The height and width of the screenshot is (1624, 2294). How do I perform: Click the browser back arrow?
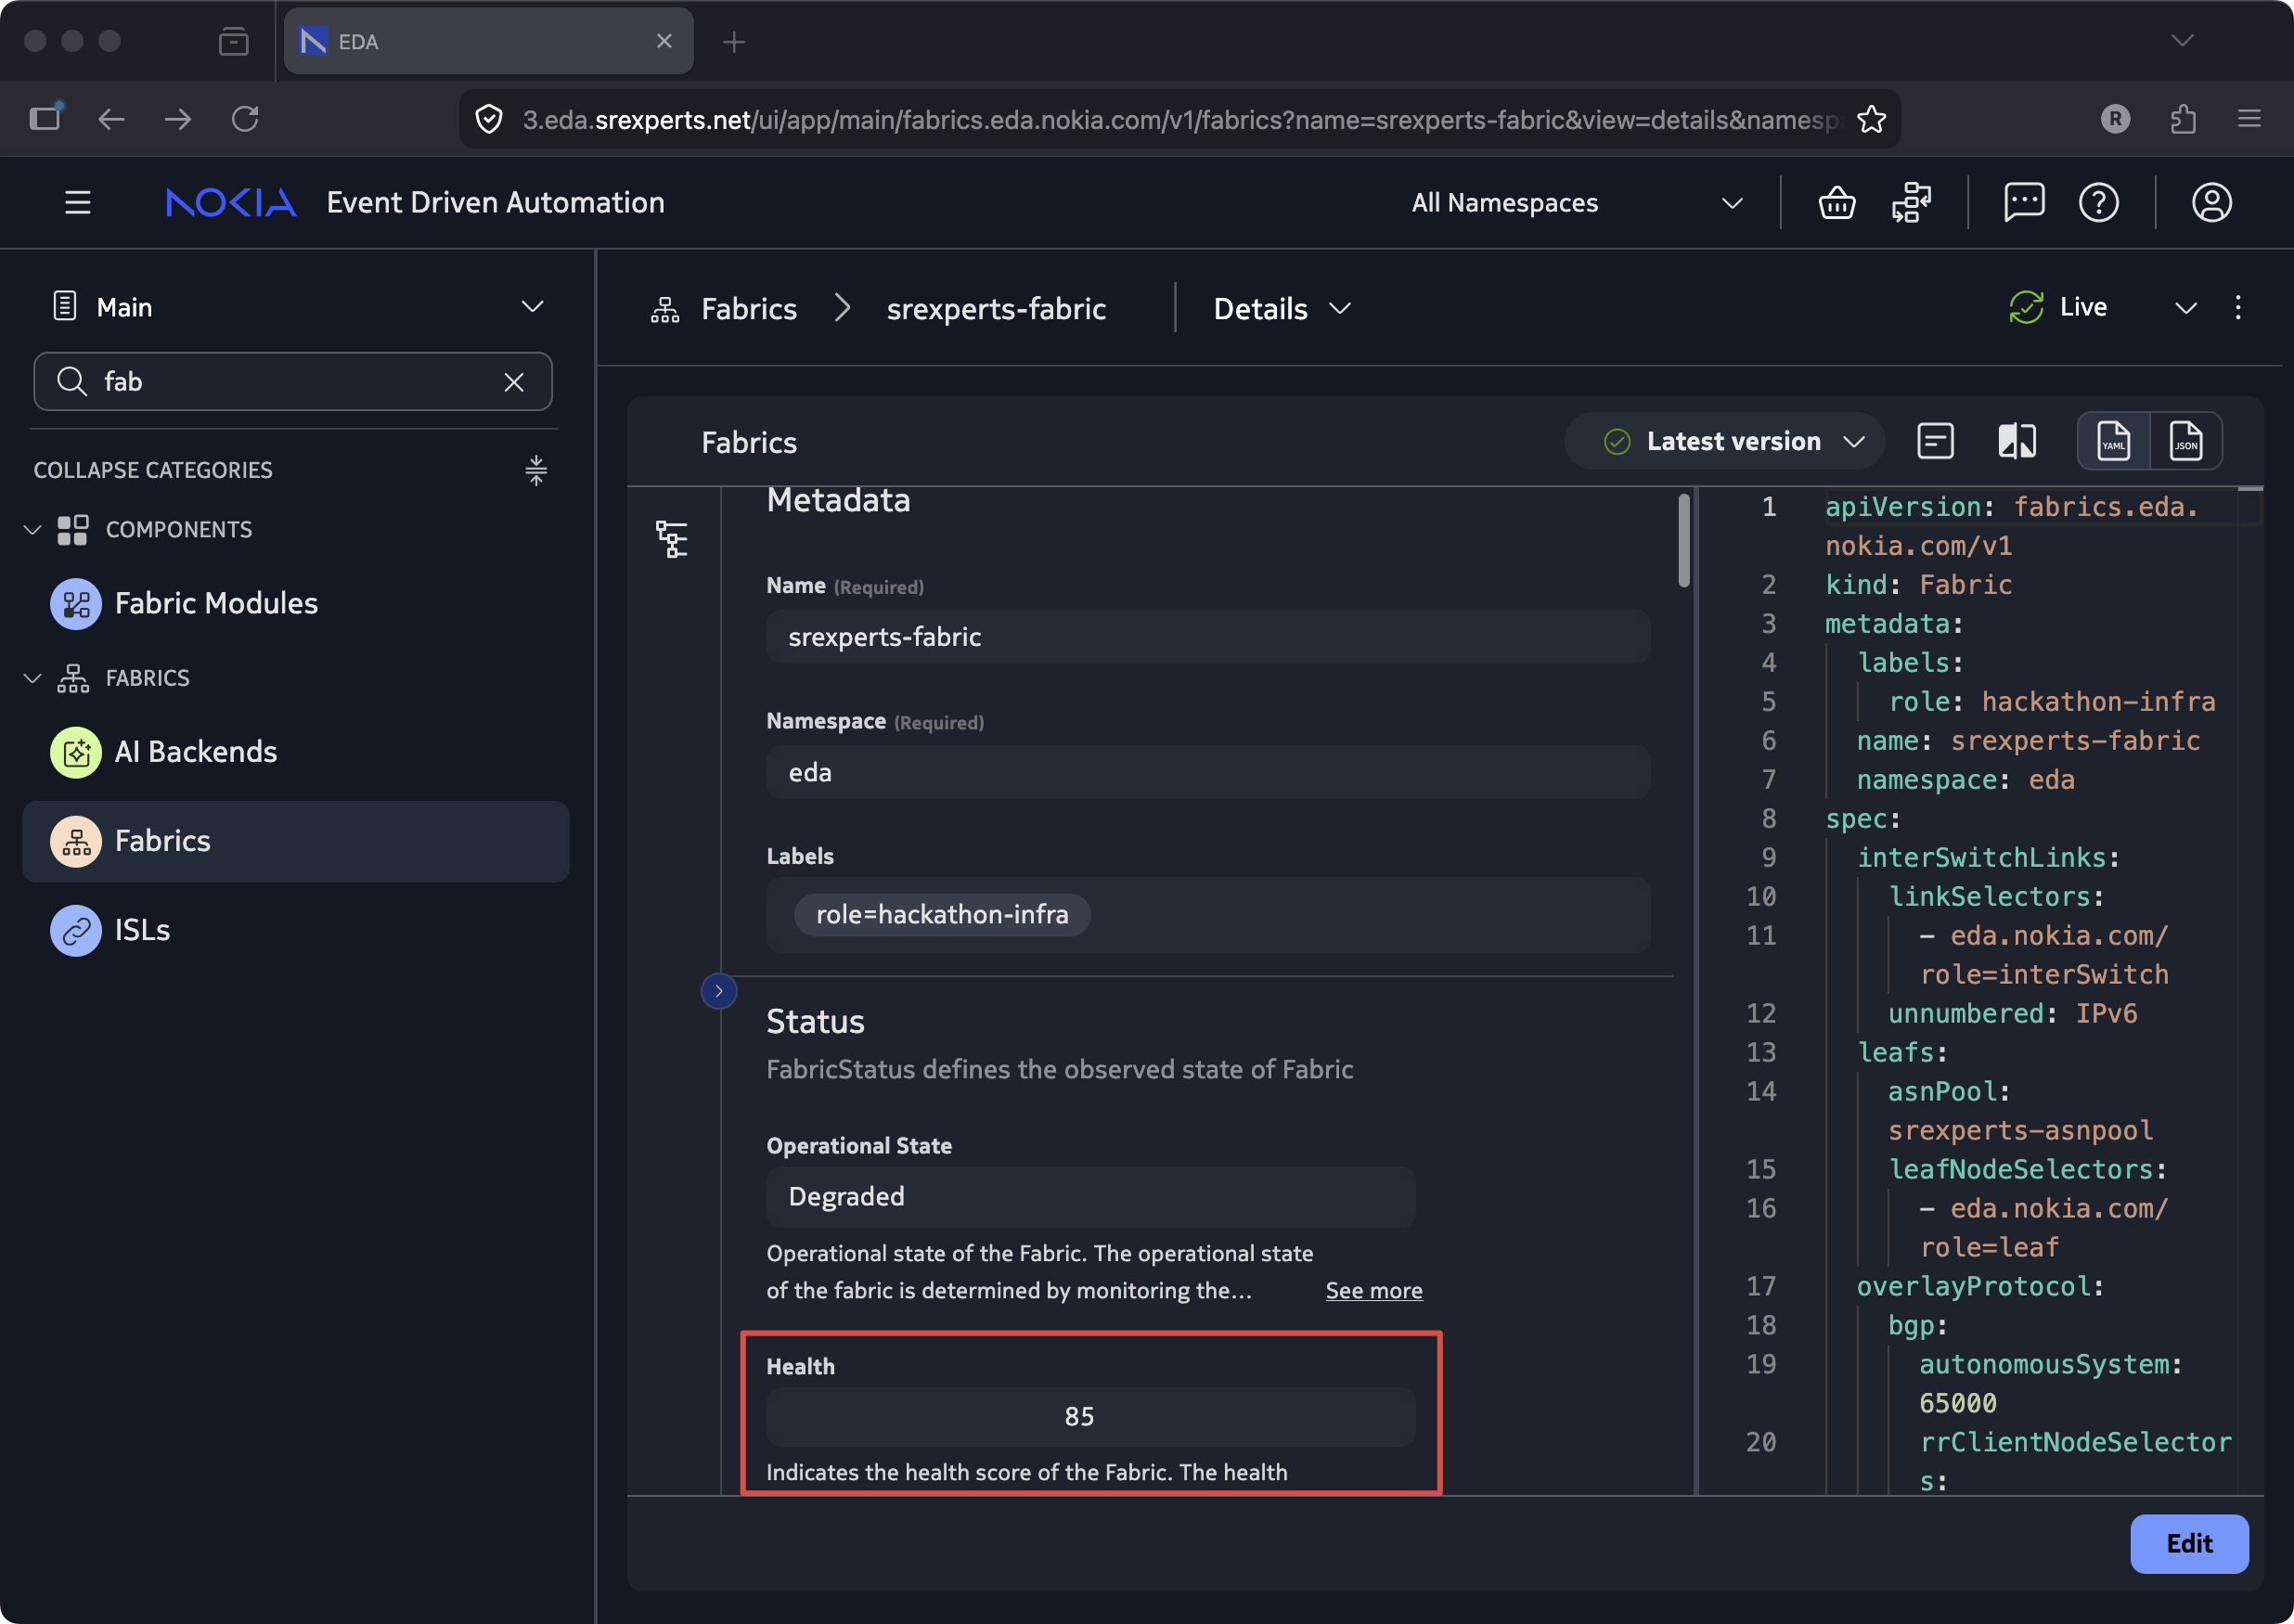pos(111,120)
